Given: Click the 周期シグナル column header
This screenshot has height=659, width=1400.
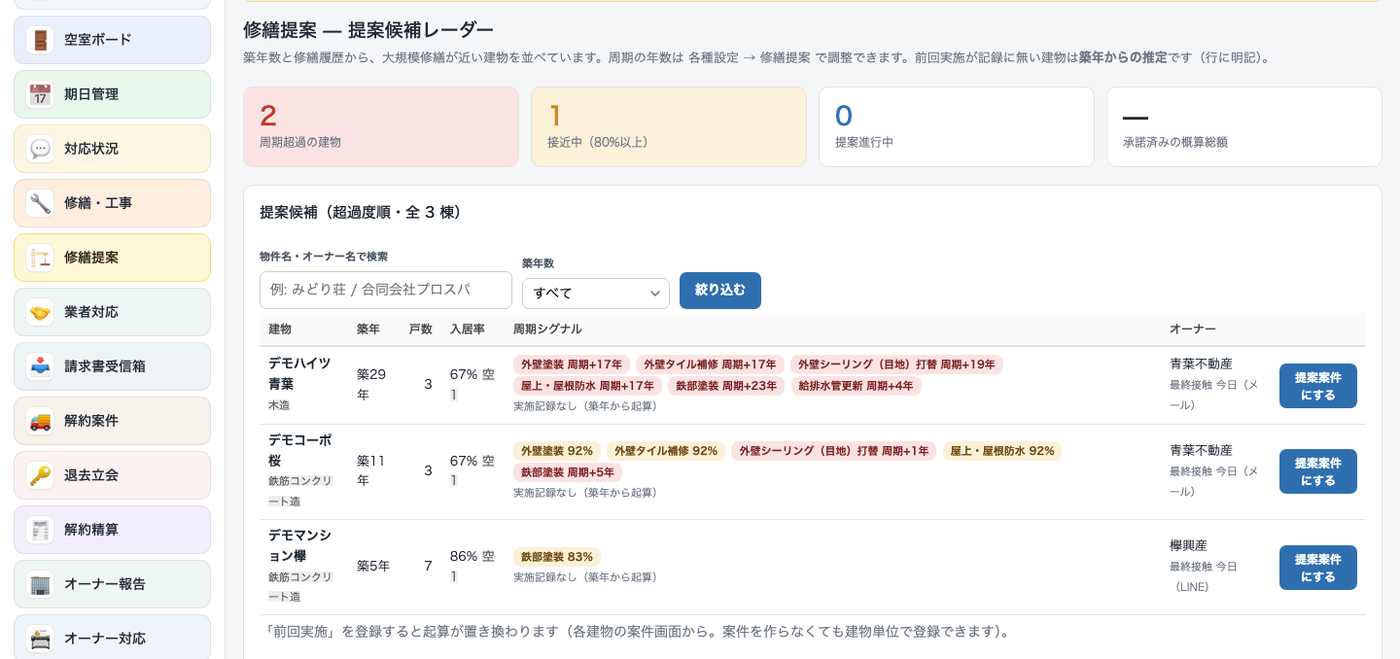Looking at the screenshot, I should tap(547, 329).
